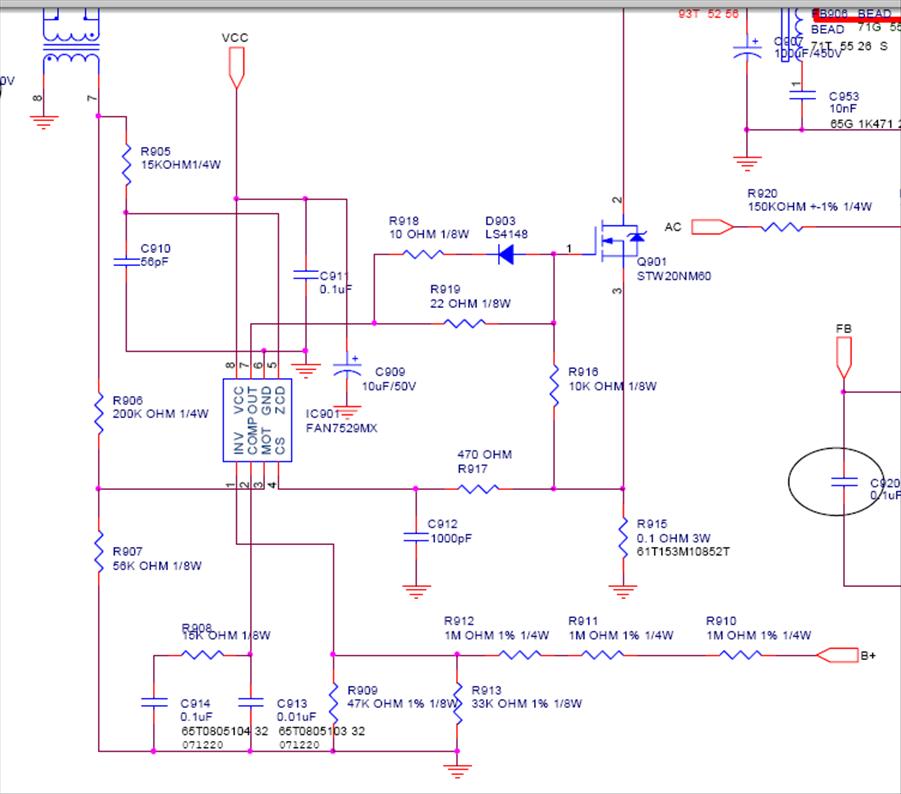
Task: Click the circled C920 capacitor symbol
Action: [844, 482]
